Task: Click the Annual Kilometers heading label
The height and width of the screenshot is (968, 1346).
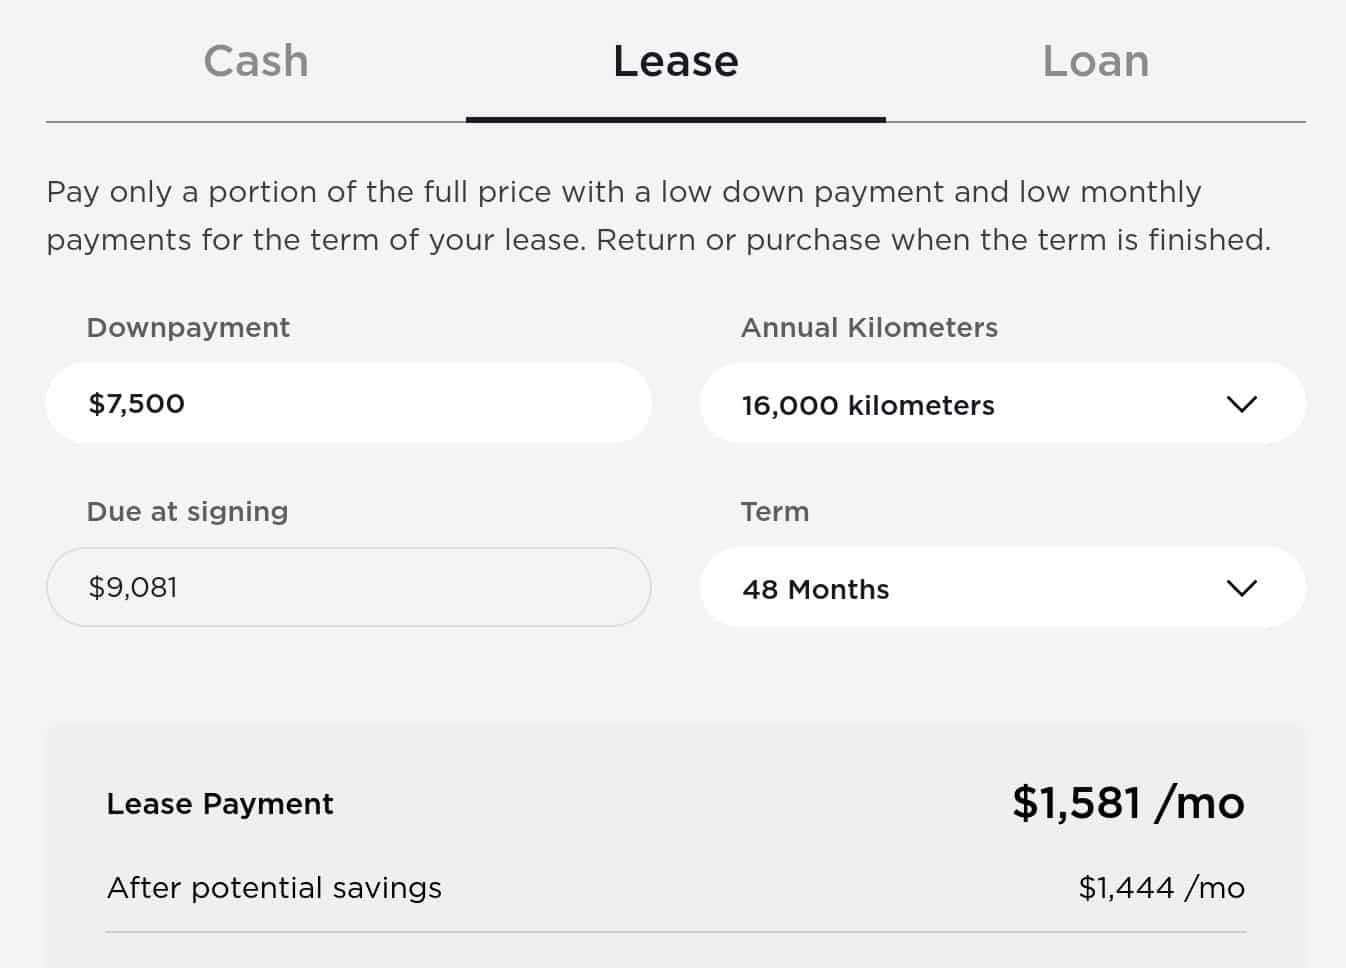Action: (x=869, y=328)
